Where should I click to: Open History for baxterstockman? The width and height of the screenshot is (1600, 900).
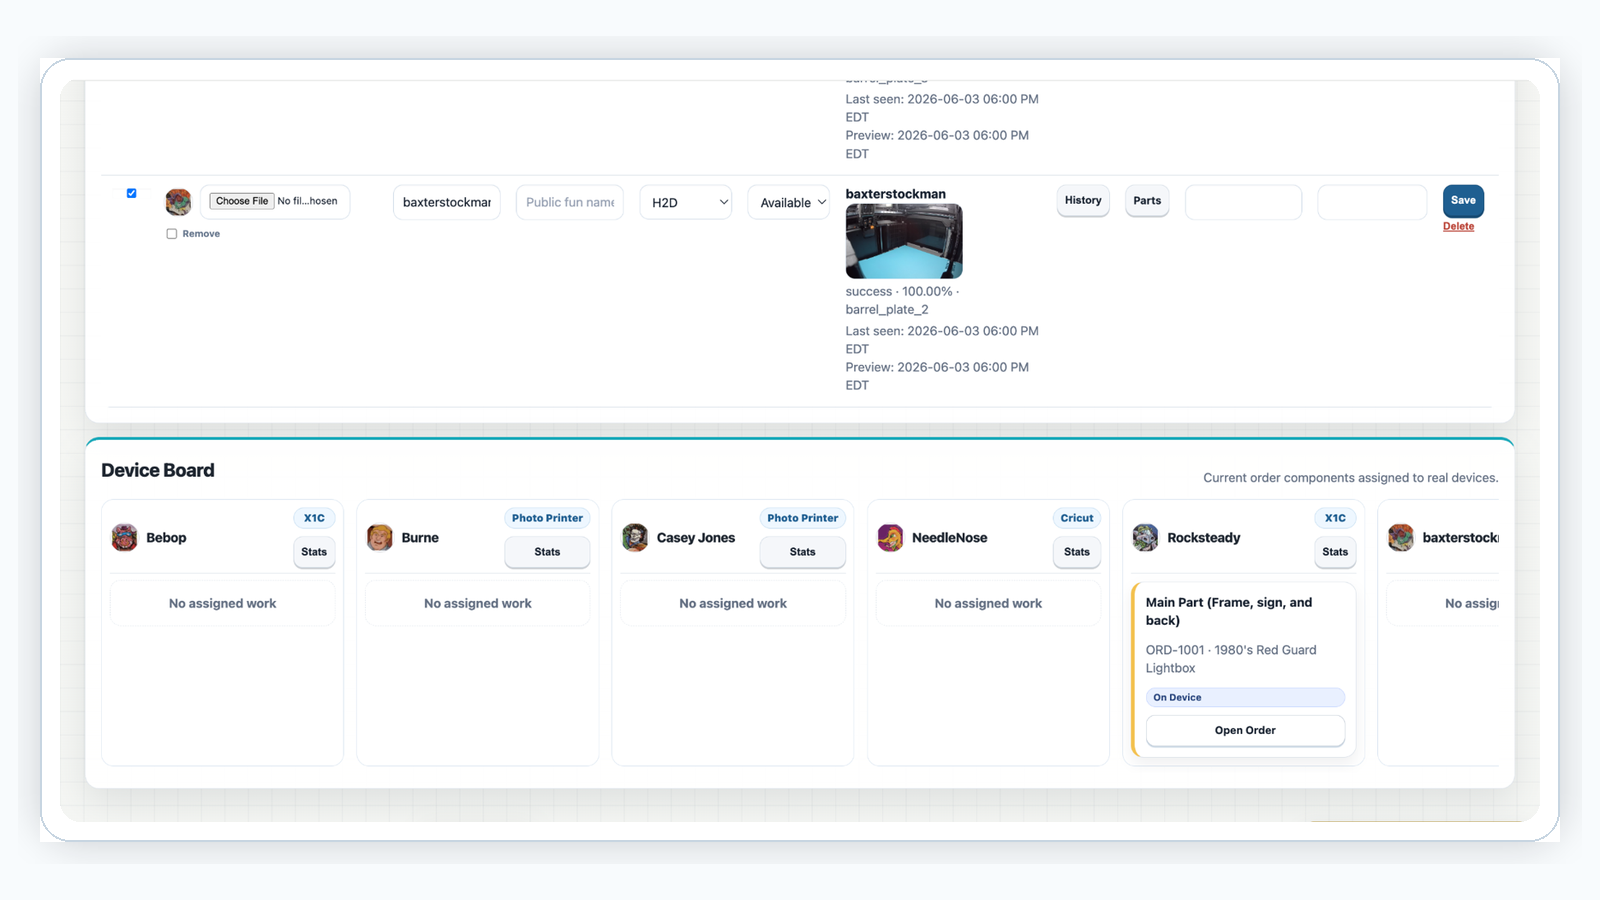click(1083, 200)
